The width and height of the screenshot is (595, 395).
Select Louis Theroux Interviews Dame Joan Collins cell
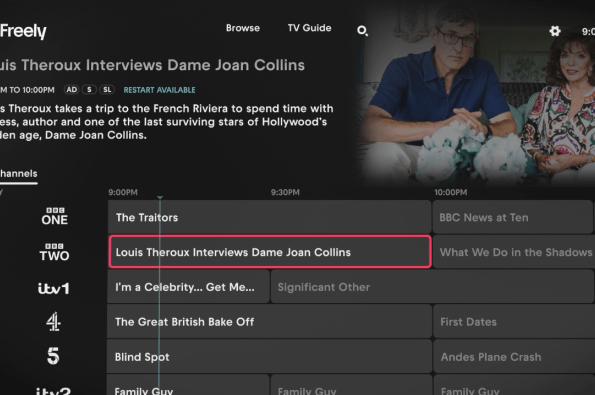pos(270,252)
